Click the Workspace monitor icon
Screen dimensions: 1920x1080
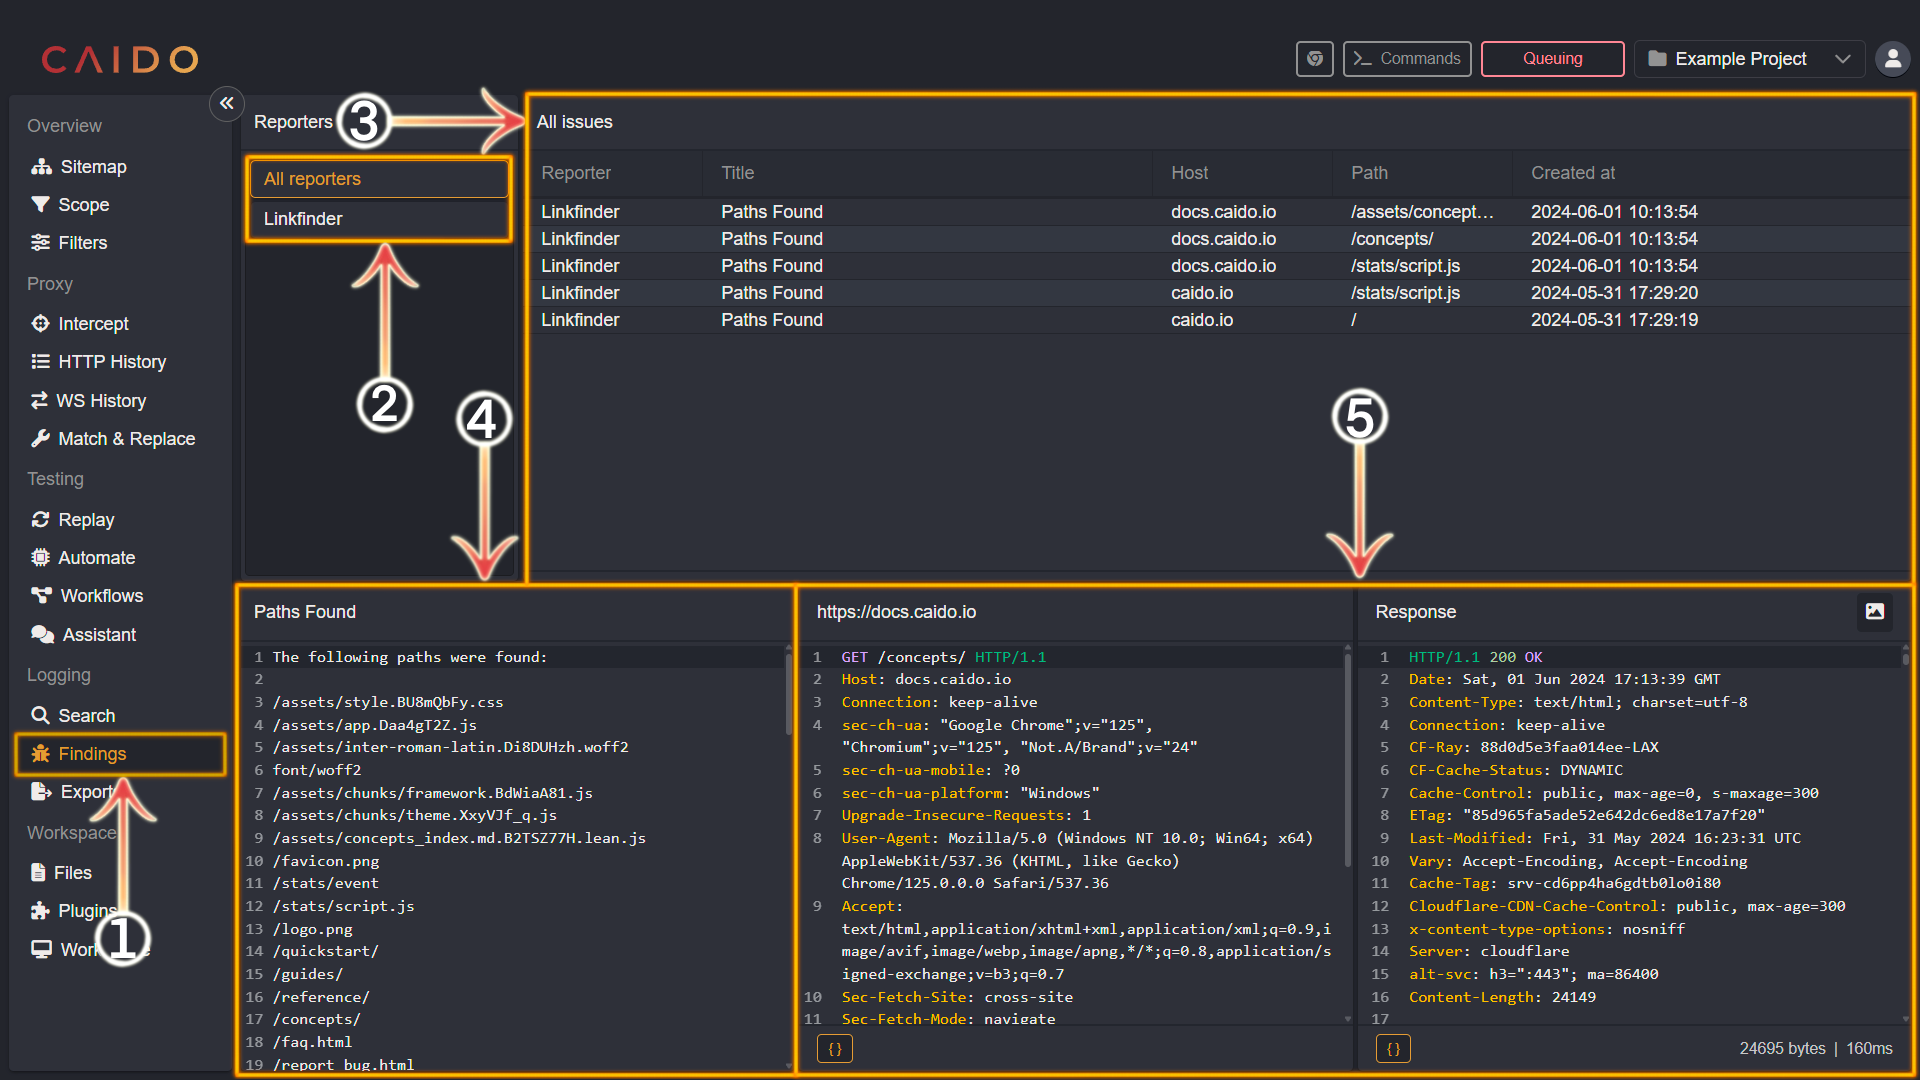[x=41, y=950]
